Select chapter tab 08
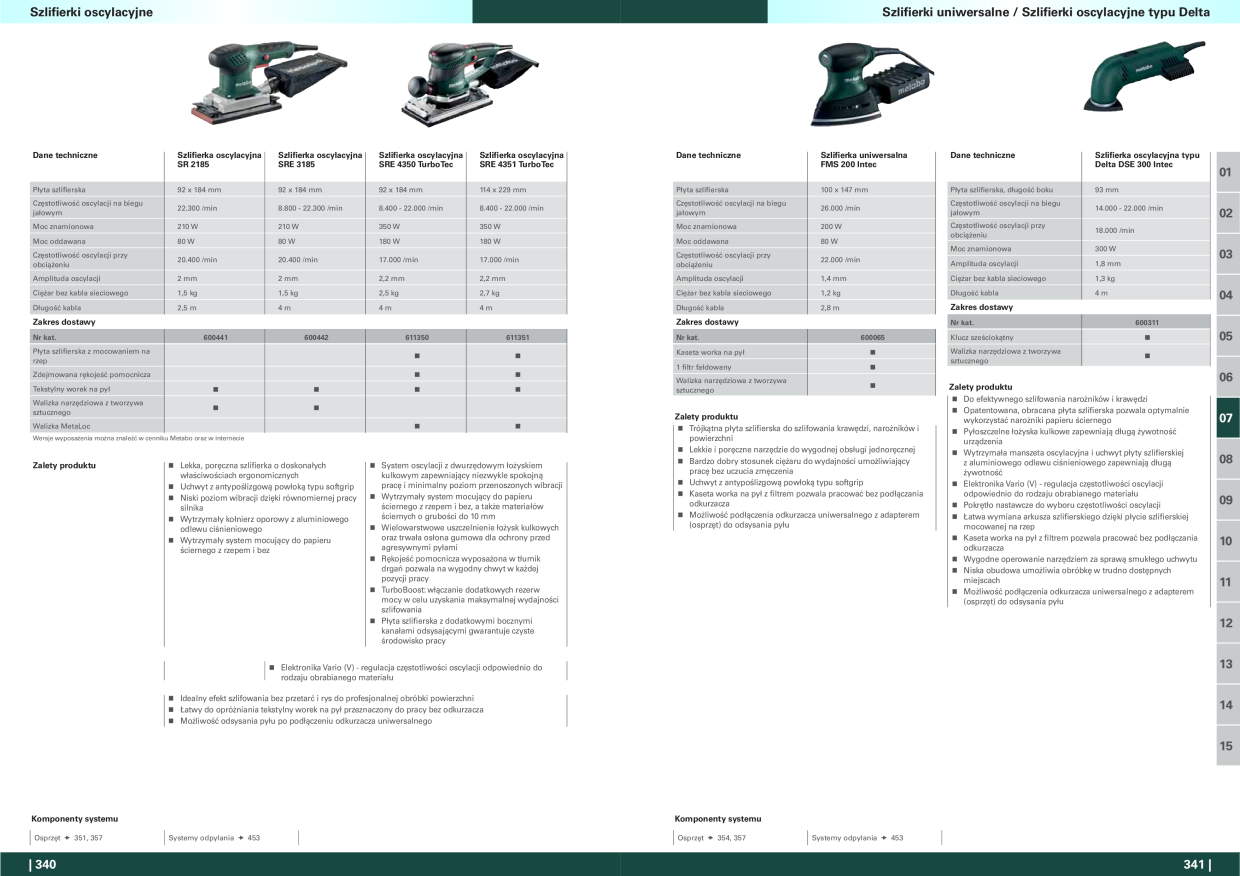Viewport: 1240px width, 876px height. click(x=1227, y=459)
